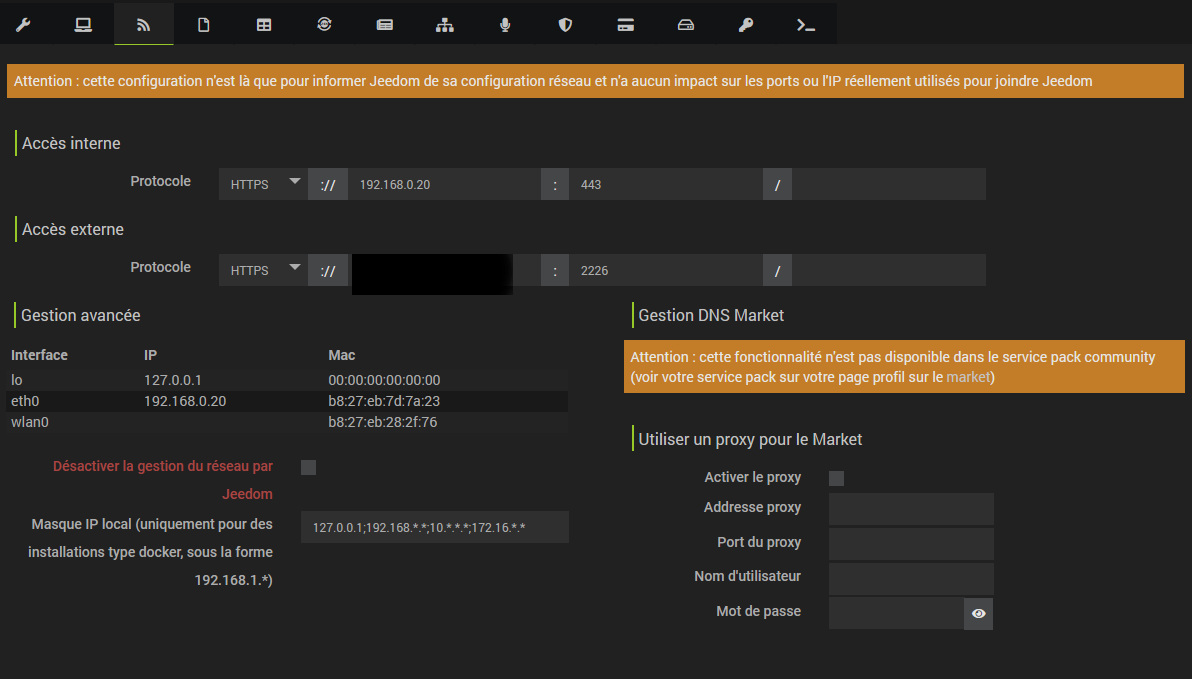Open the synchronization arrows tab

coord(324,23)
